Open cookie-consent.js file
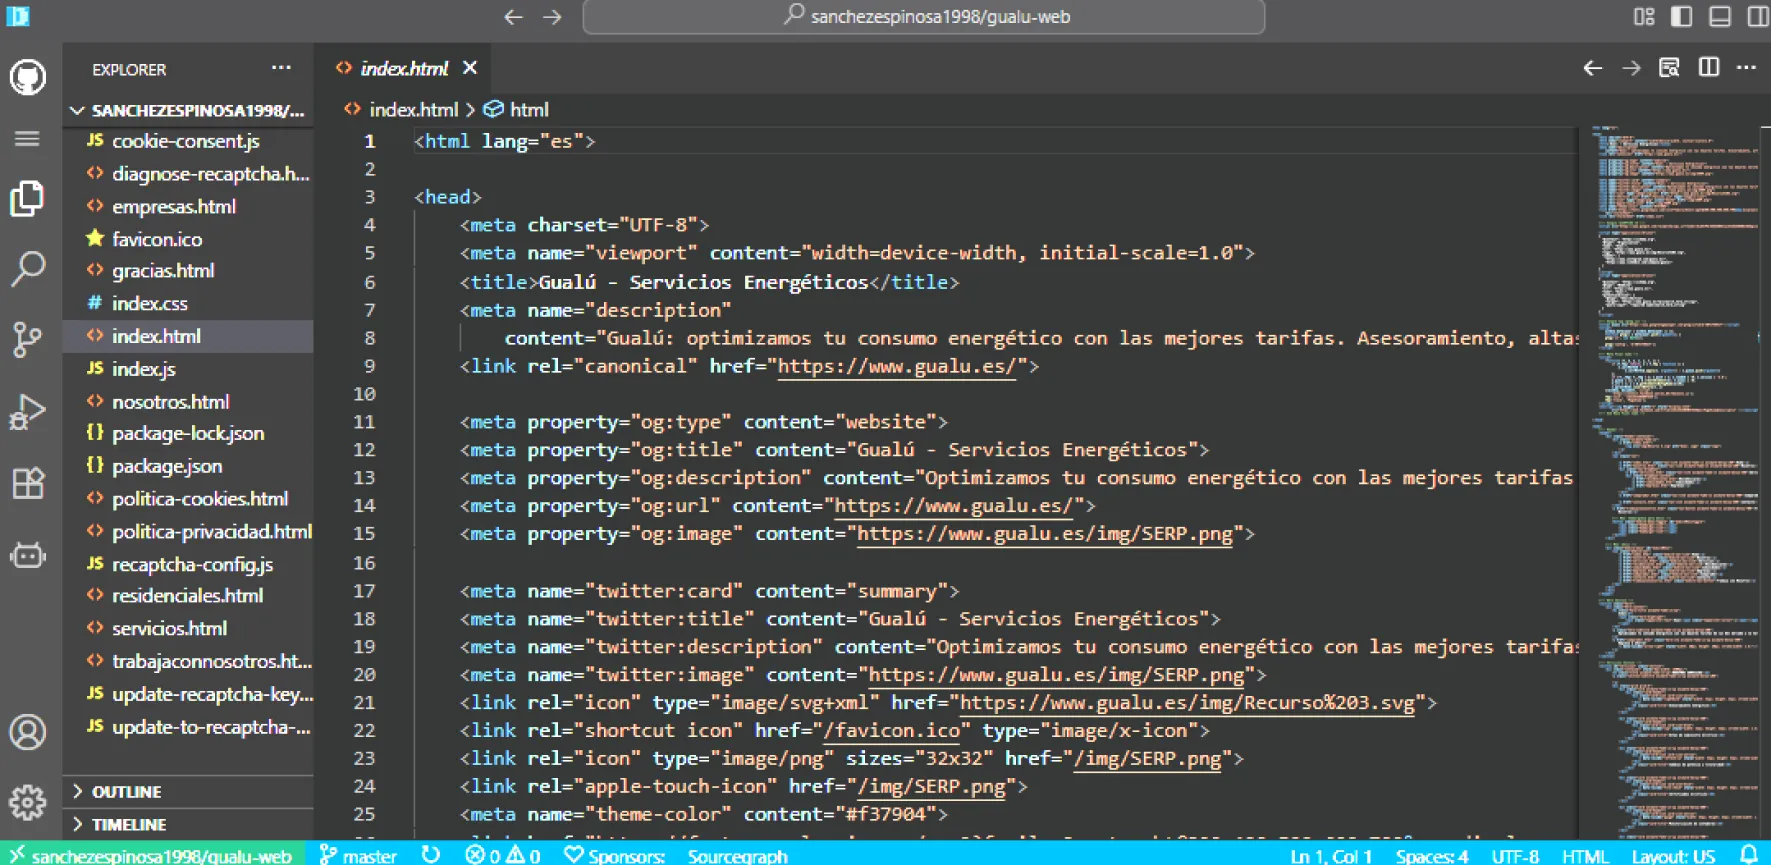The height and width of the screenshot is (865, 1771). (188, 141)
